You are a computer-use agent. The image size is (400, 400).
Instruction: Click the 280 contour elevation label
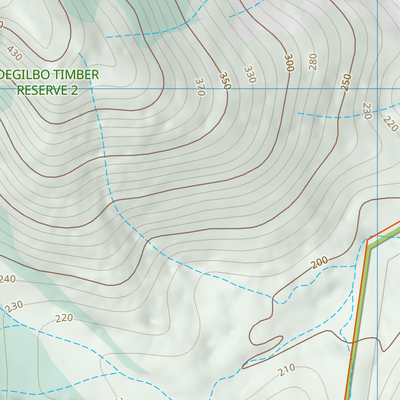pos(313,62)
